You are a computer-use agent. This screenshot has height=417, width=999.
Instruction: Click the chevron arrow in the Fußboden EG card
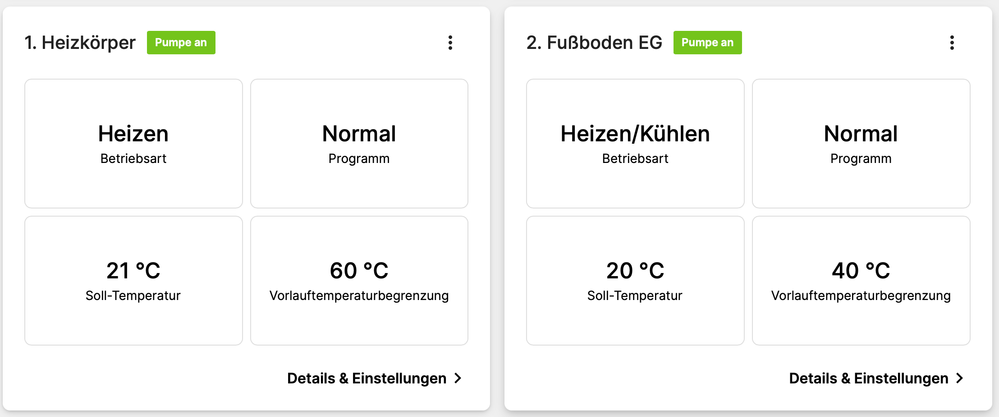pos(960,378)
